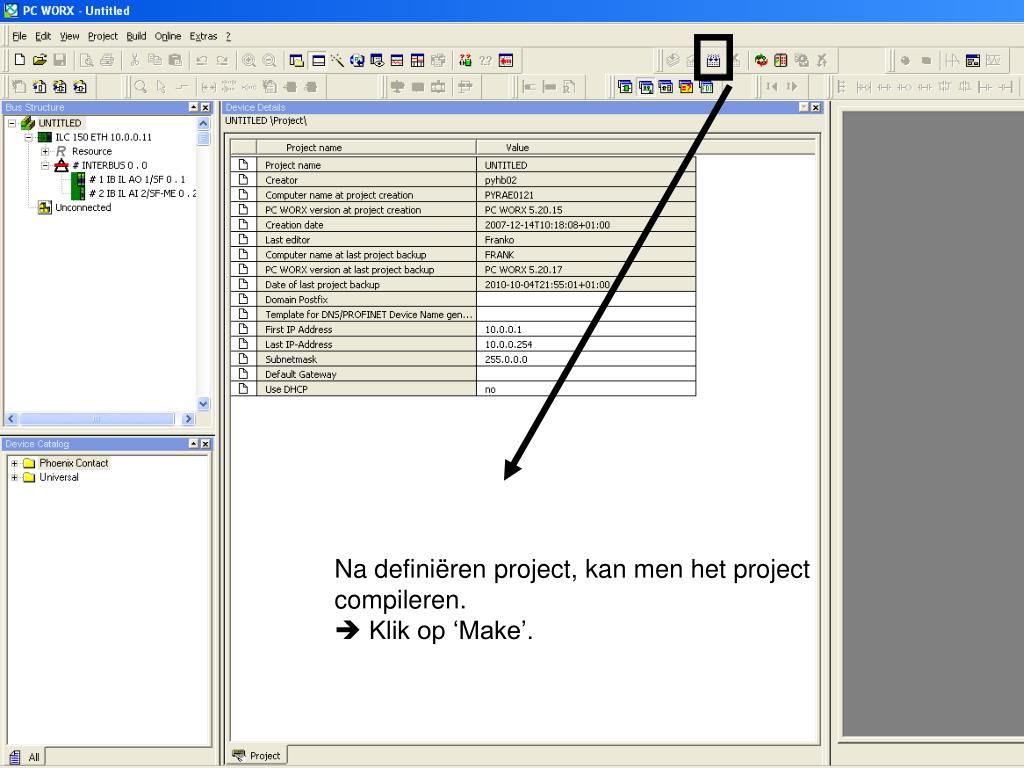
Task: Close the Device Details panel
Action: coord(816,107)
